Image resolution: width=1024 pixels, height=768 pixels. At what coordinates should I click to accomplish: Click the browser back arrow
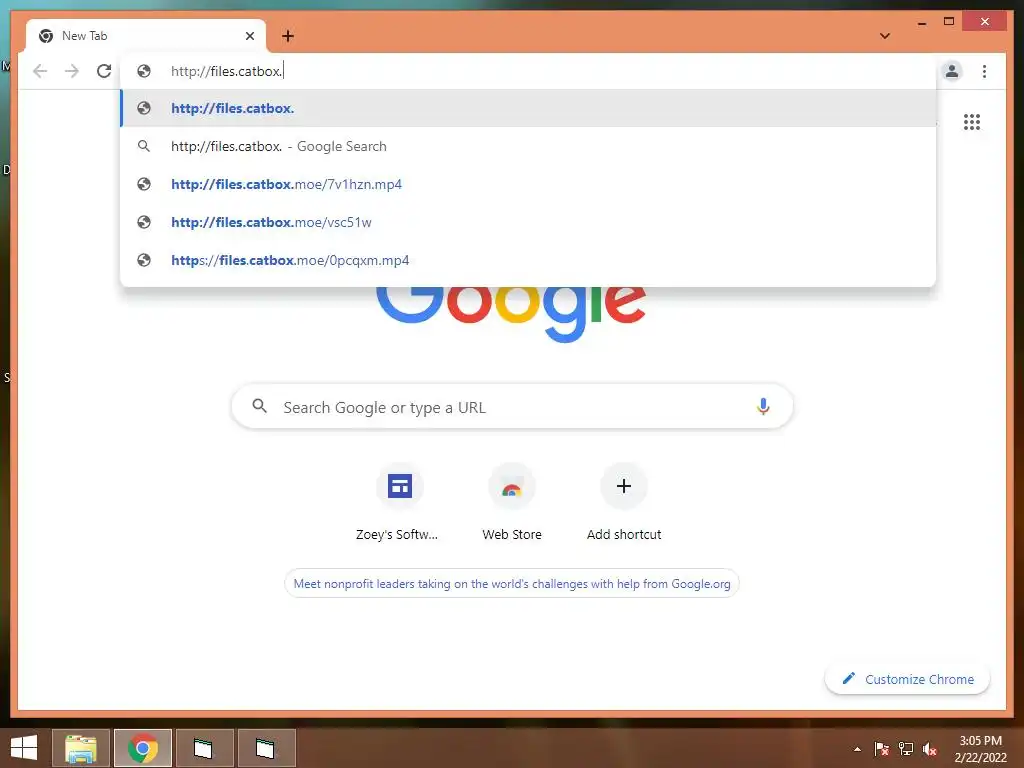coord(40,71)
